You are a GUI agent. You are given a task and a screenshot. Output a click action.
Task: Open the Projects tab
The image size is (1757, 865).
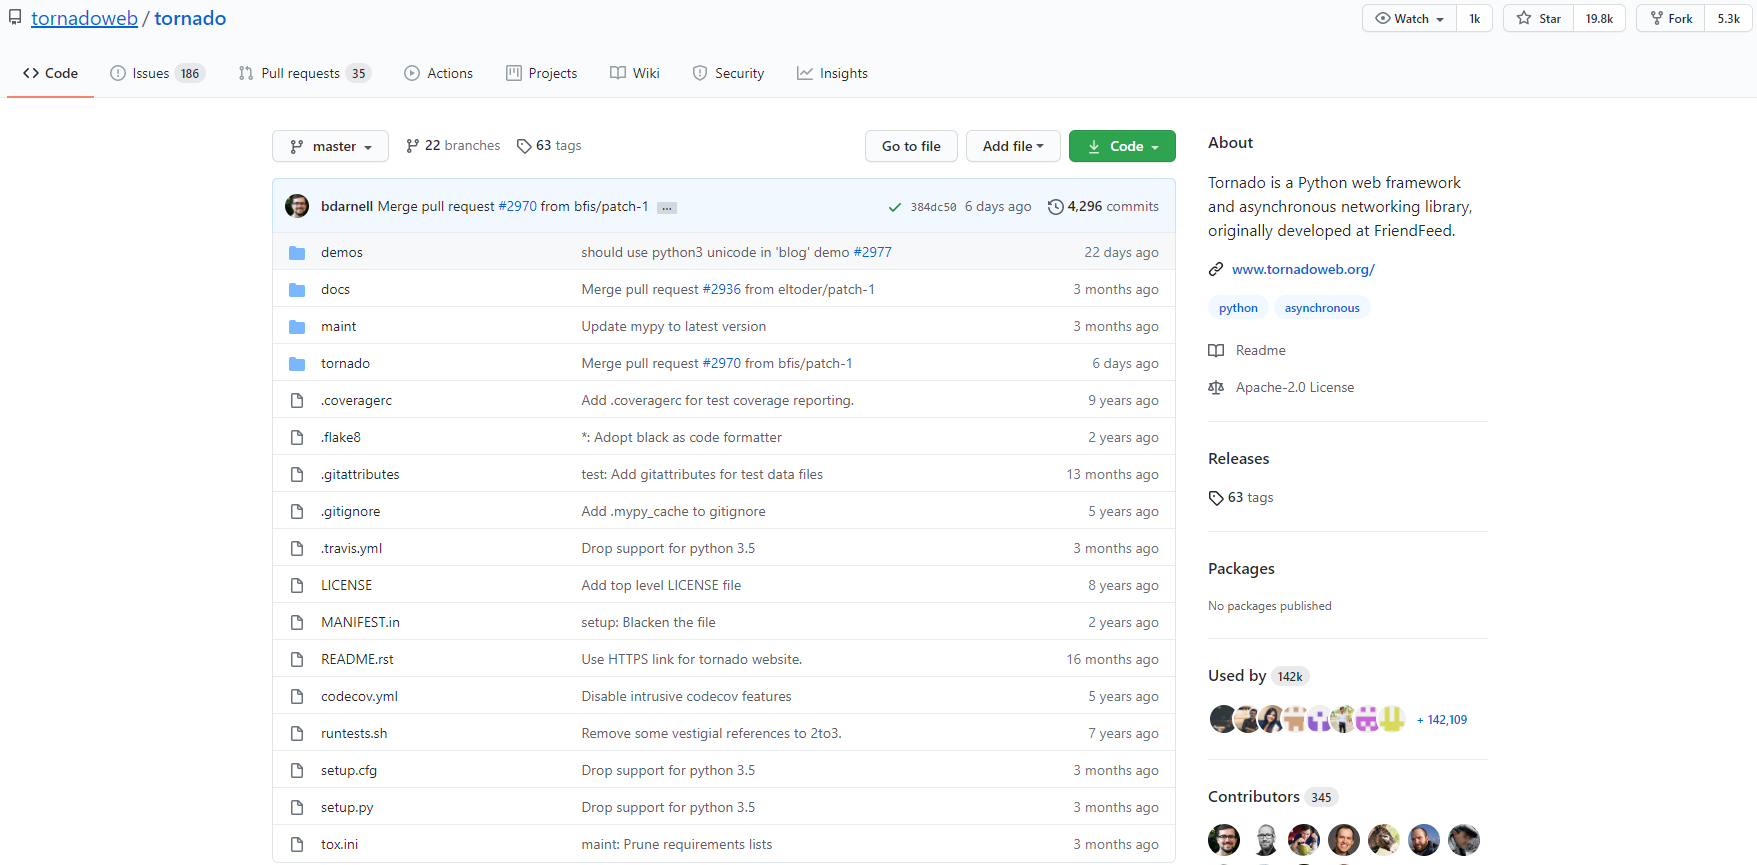click(541, 73)
